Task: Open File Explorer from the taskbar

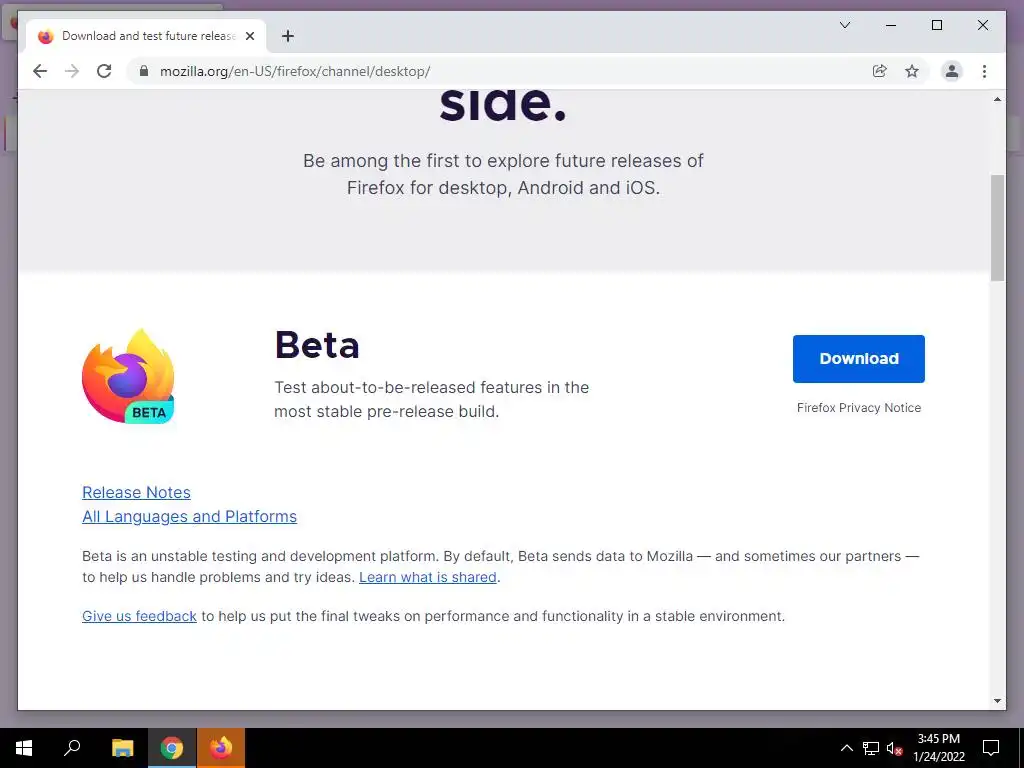Action: [122, 748]
